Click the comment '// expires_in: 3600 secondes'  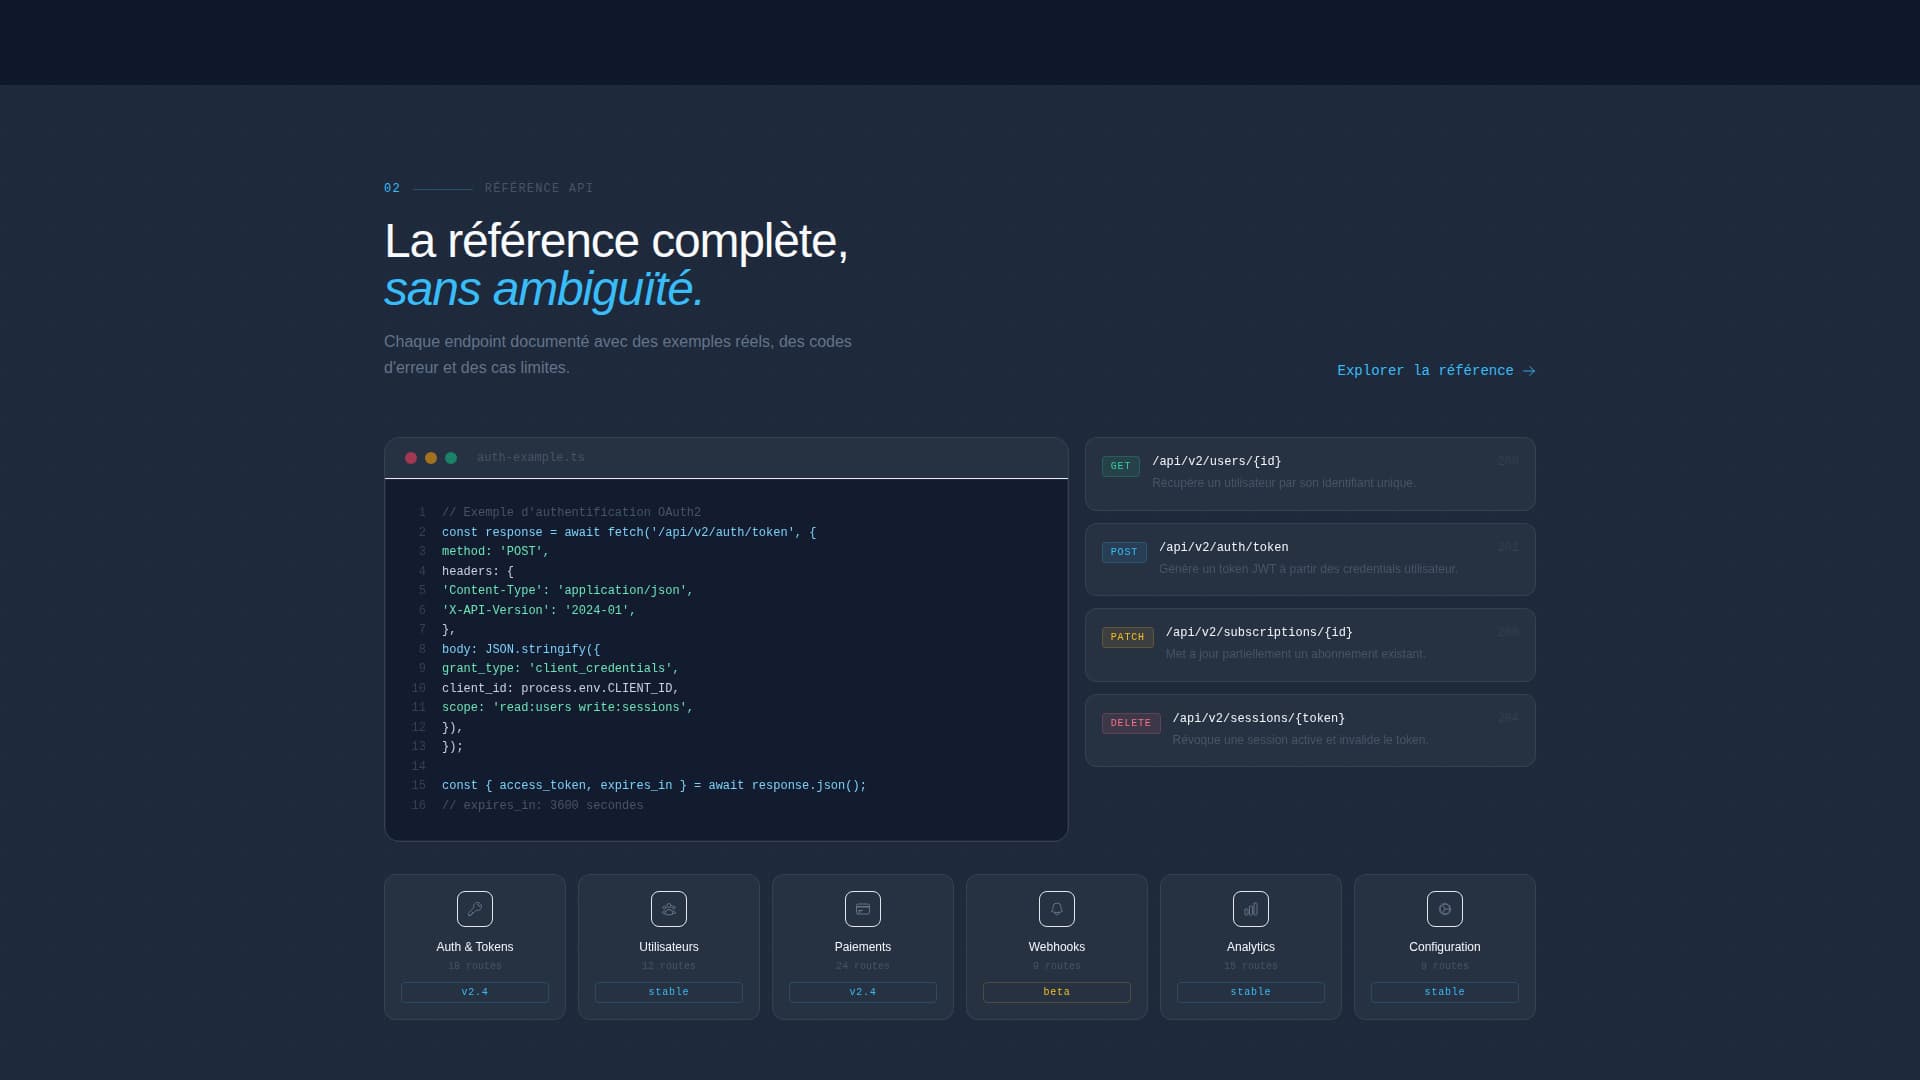point(543,805)
